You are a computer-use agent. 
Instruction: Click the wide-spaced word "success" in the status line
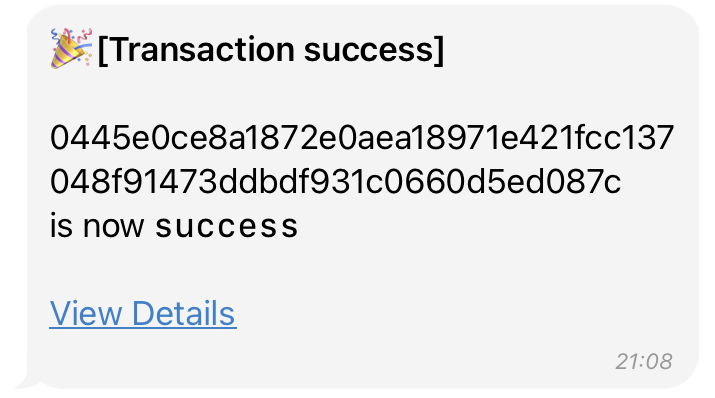coord(227,226)
